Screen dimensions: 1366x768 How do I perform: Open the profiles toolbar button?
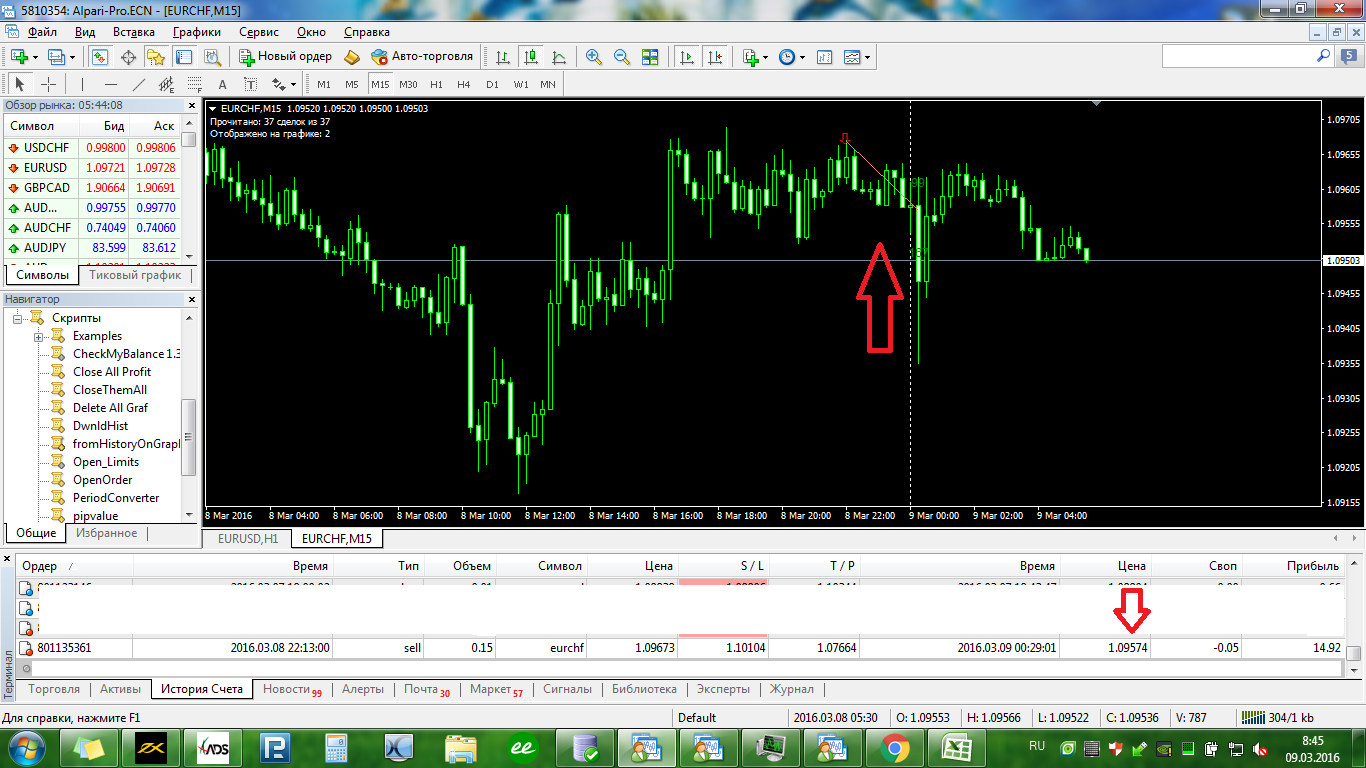point(60,57)
